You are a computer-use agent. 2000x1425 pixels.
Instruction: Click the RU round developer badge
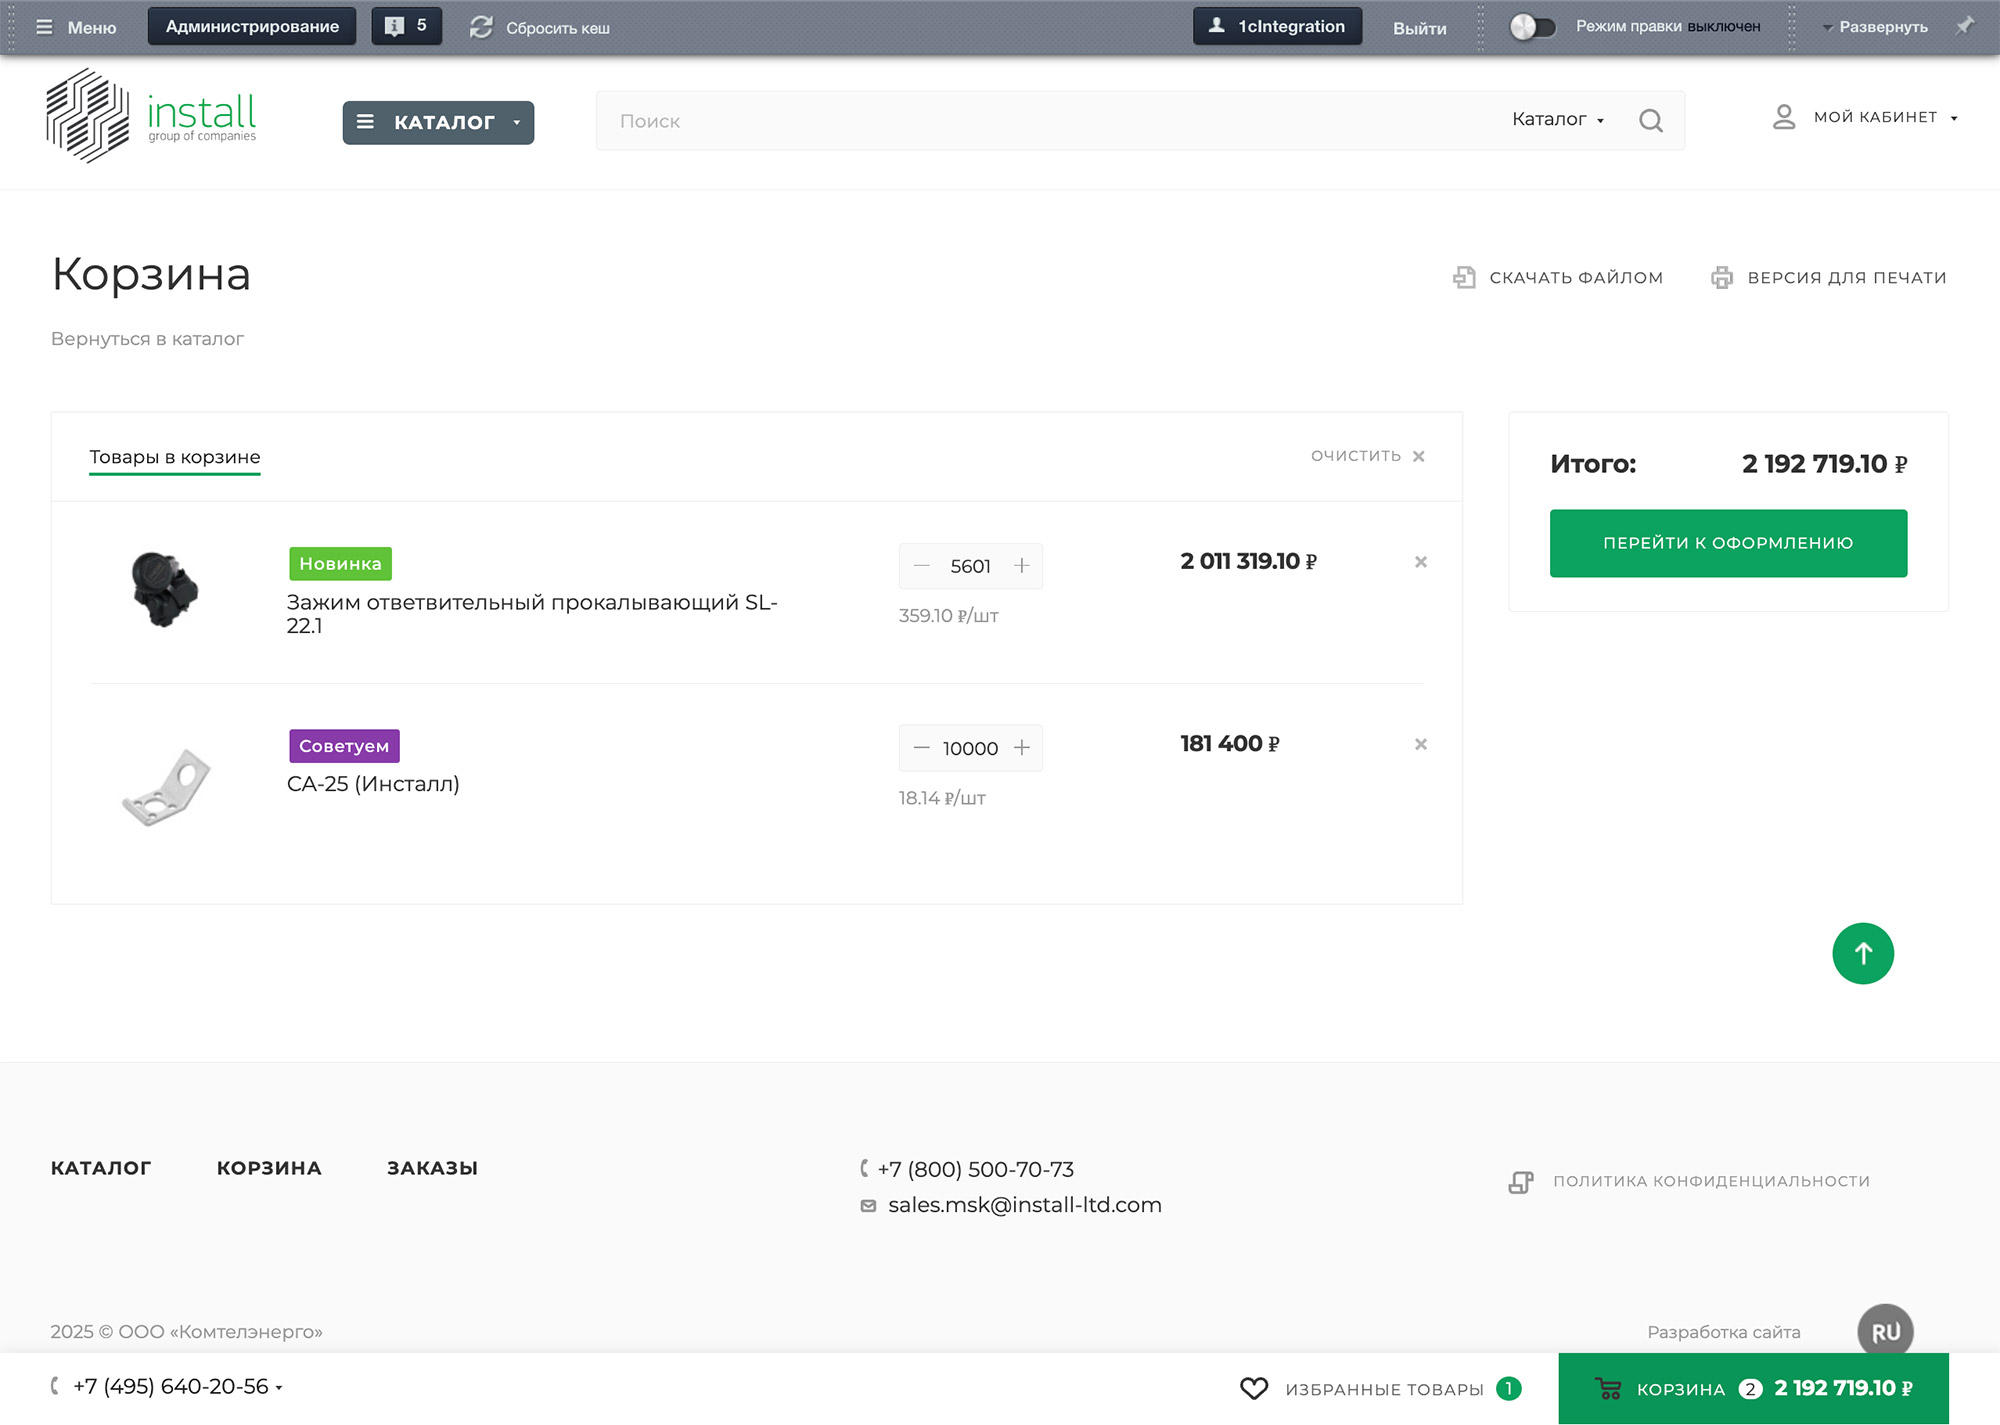coord(1885,1331)
